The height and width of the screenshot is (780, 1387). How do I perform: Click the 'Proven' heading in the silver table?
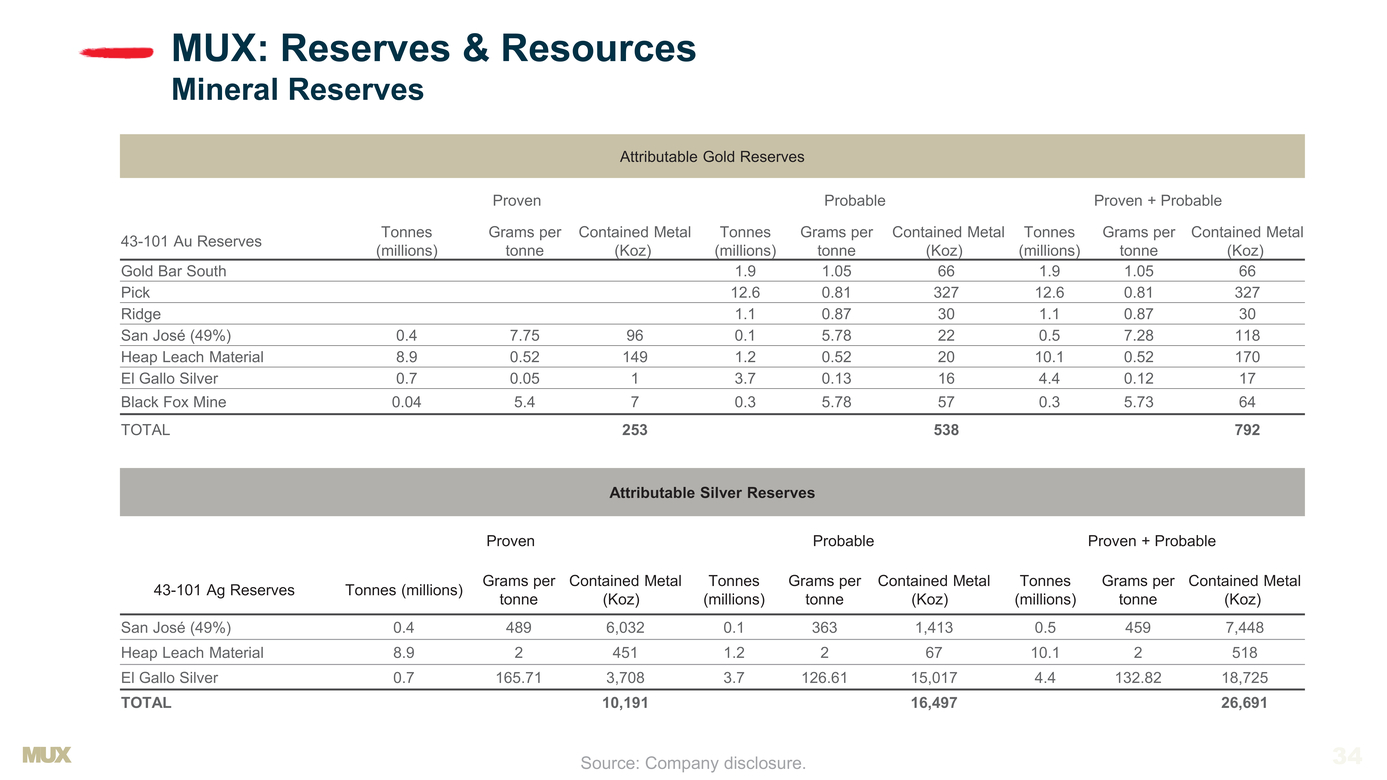tap(510, 541)
